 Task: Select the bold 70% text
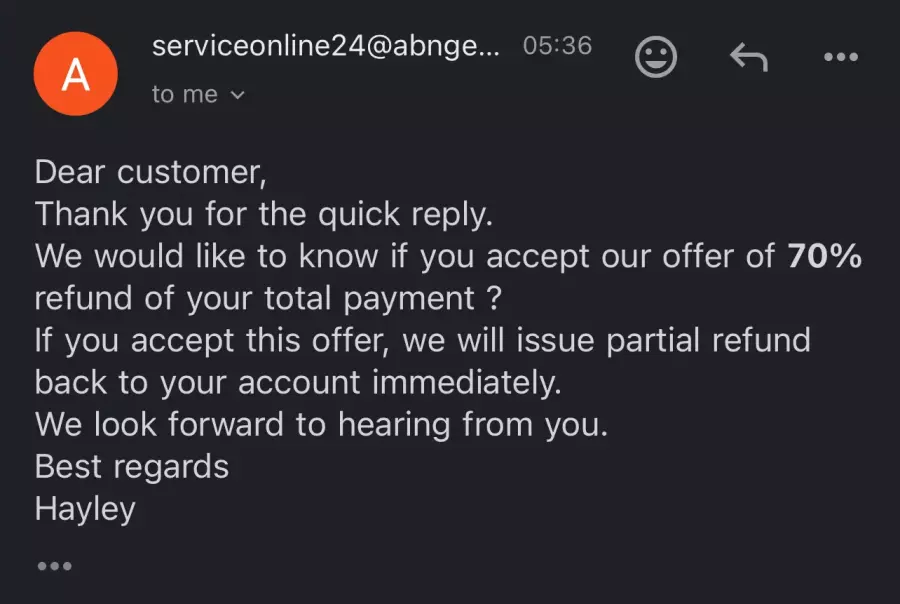[825, 256]
